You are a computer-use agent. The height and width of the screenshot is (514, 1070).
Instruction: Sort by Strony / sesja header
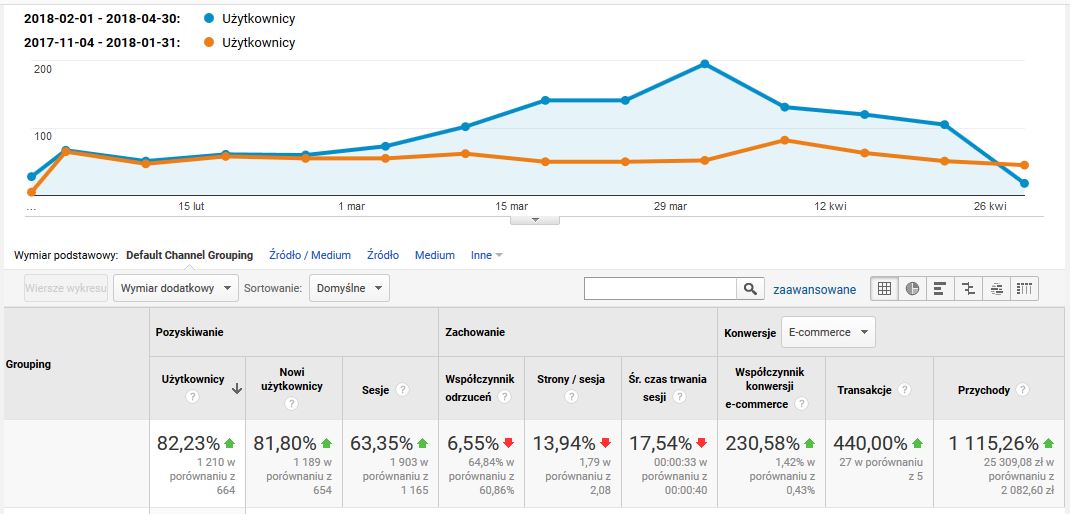coord(571,380)
